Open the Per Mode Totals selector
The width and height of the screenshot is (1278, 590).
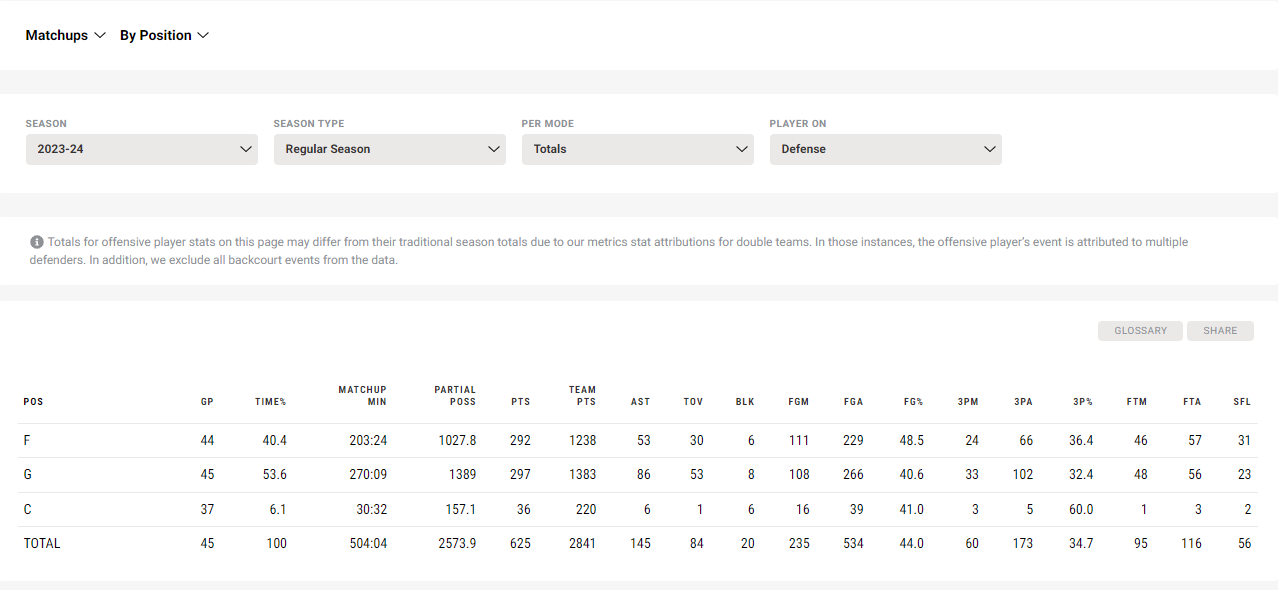click(638, 149)
